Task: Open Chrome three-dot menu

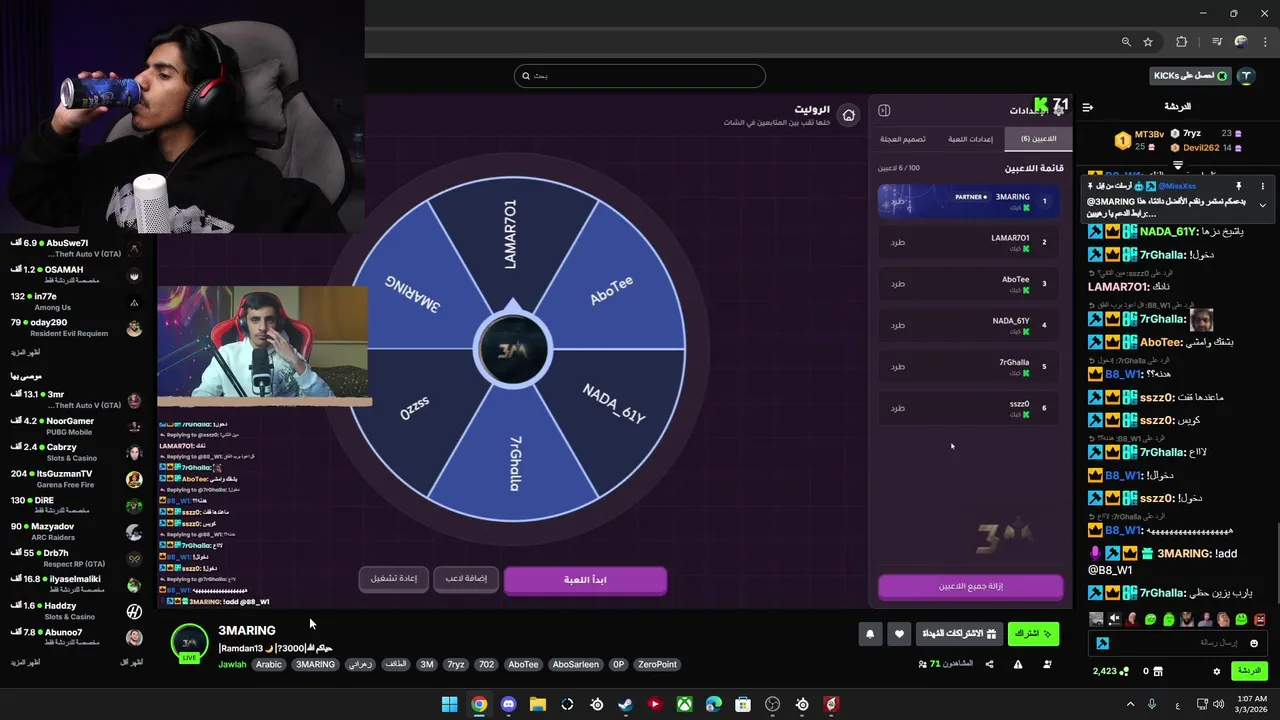Action: [1264, 42]
